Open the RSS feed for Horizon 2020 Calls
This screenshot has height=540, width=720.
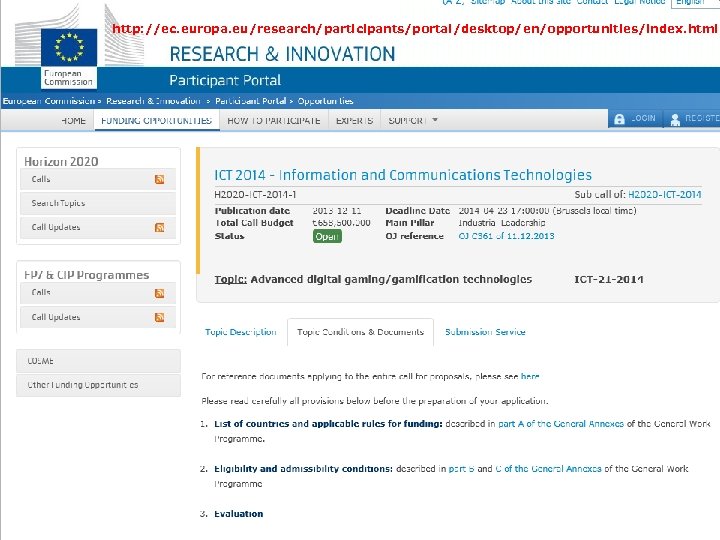[x=159, y=179]
